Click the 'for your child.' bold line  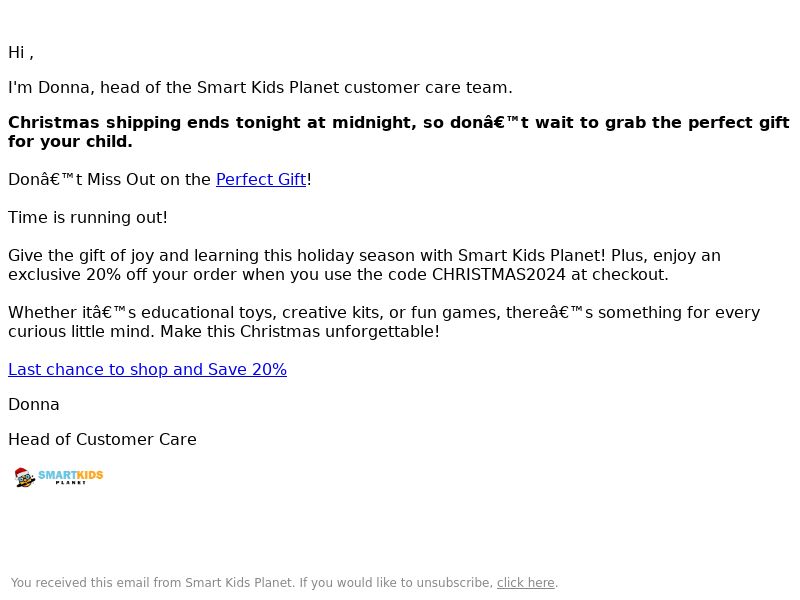pos(70,141)
